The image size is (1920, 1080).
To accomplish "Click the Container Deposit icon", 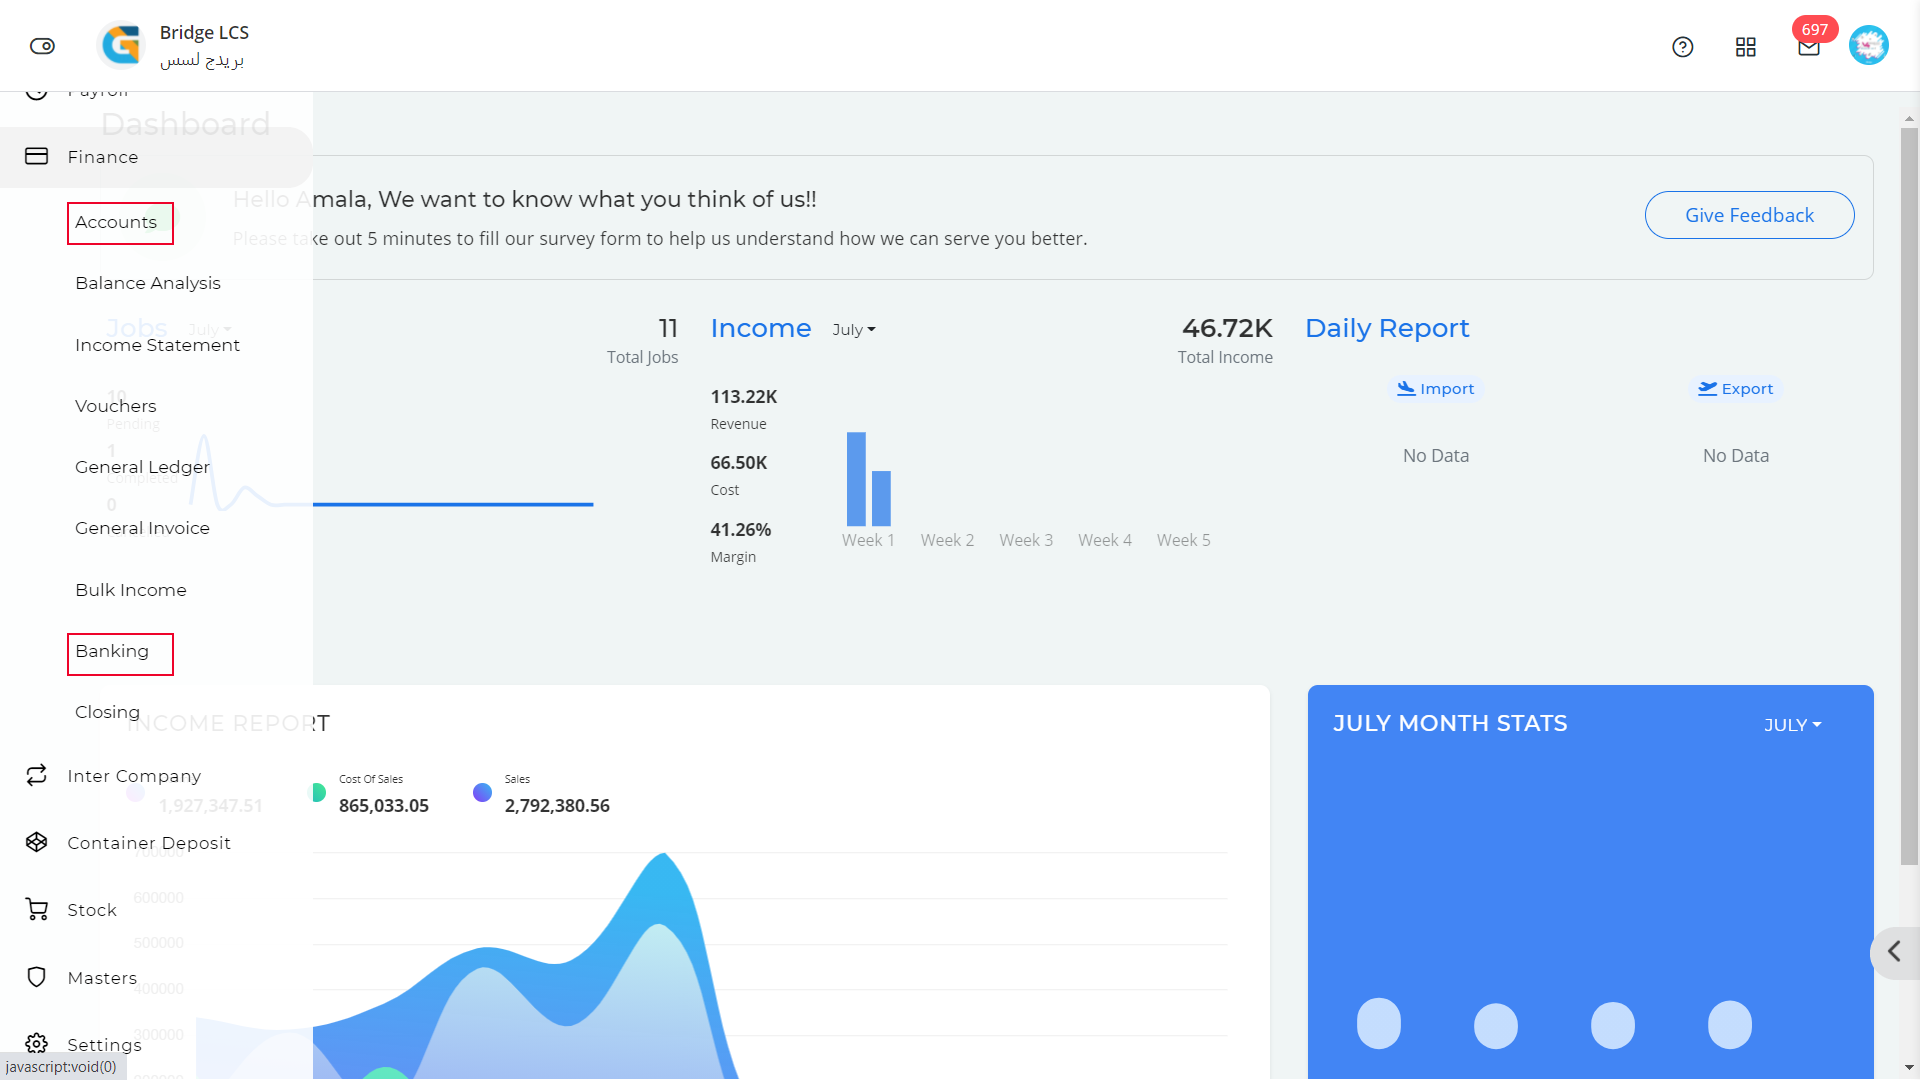I will (37, 843).
